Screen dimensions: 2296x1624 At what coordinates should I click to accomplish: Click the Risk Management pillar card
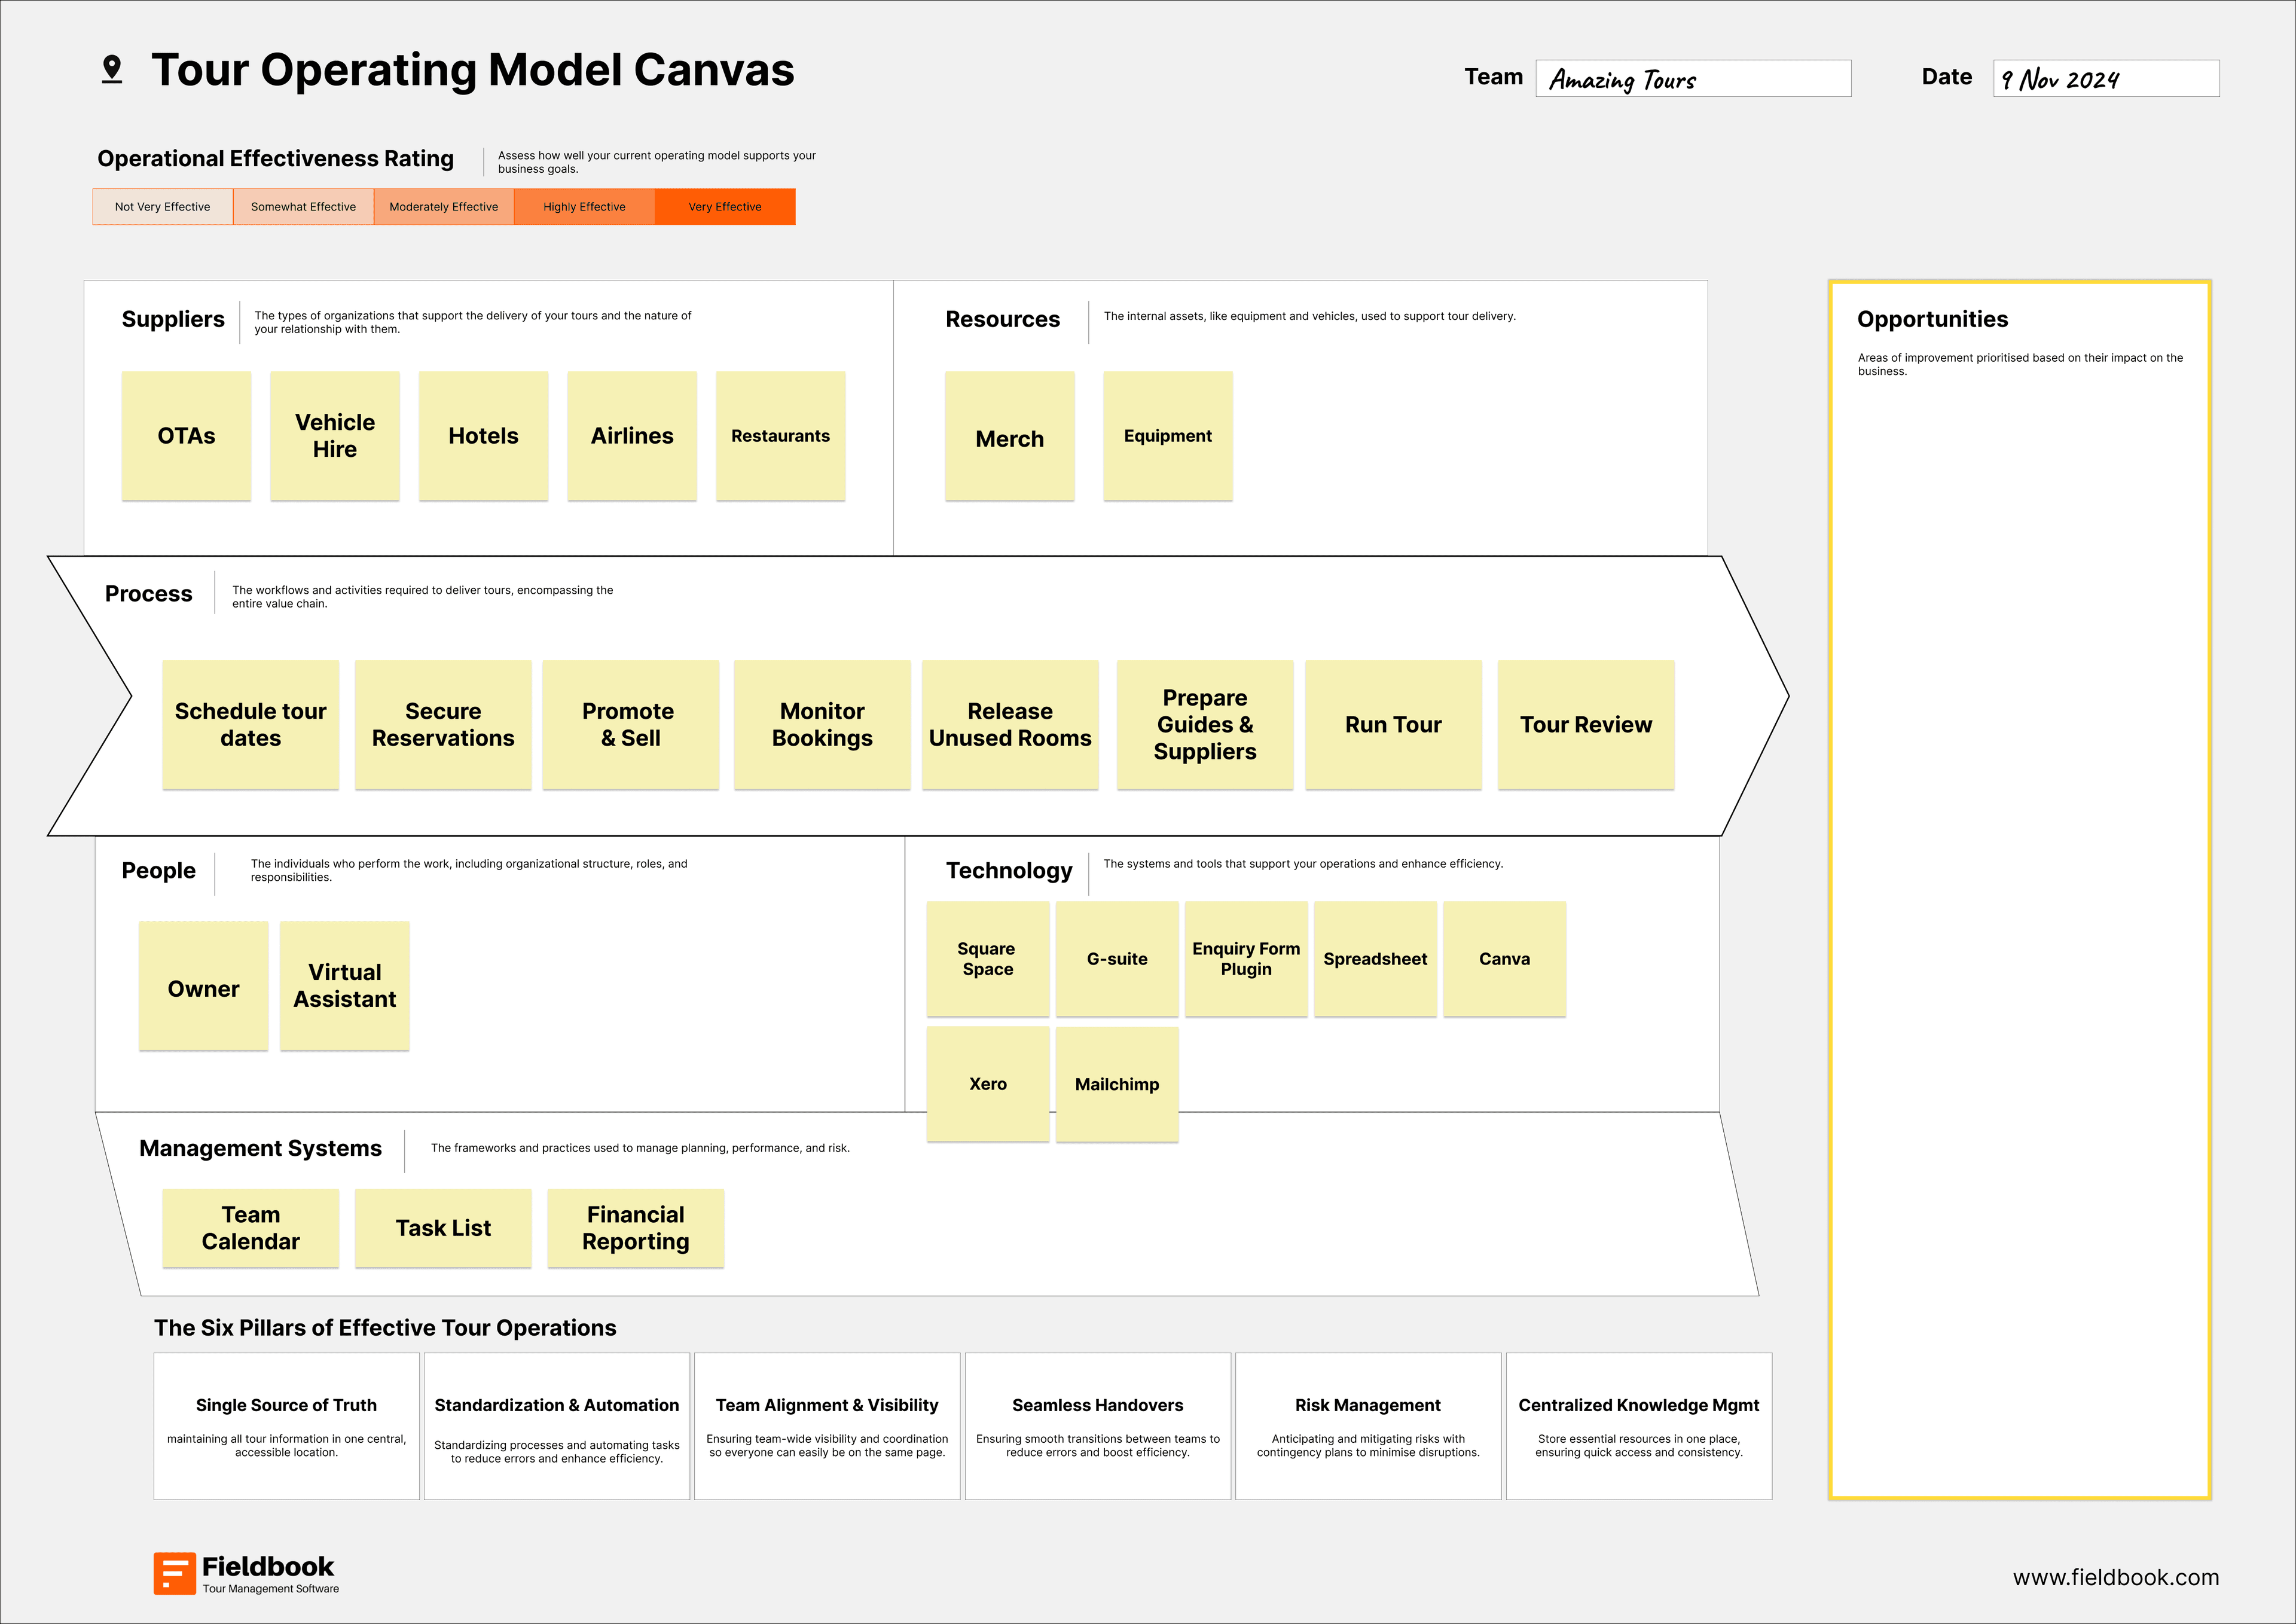click(x=1368, y=1425)
